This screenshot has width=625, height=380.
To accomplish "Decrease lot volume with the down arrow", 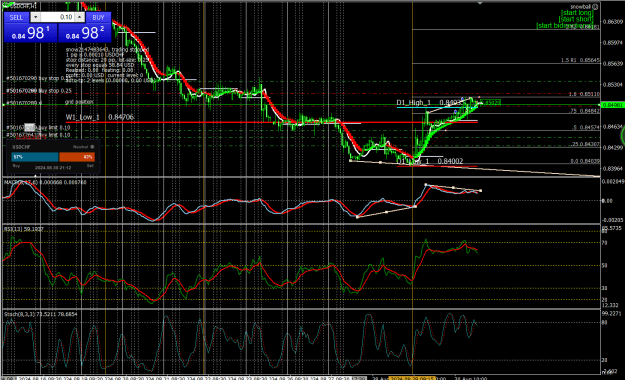I will 35,17.
